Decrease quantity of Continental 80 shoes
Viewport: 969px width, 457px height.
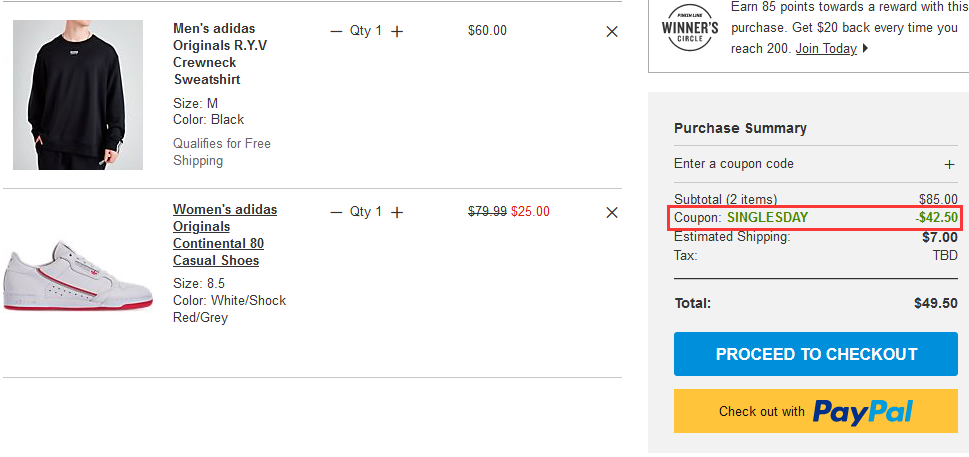[336, 212]
